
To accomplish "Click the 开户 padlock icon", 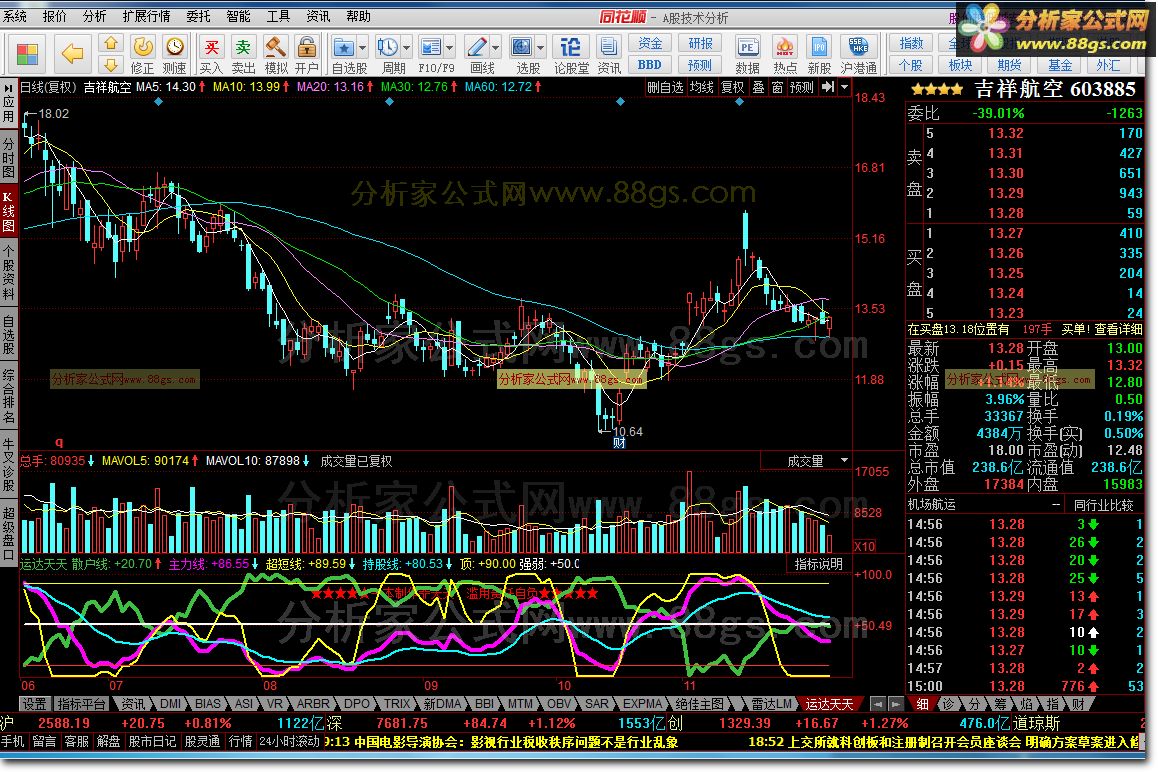I will point(306,47).
